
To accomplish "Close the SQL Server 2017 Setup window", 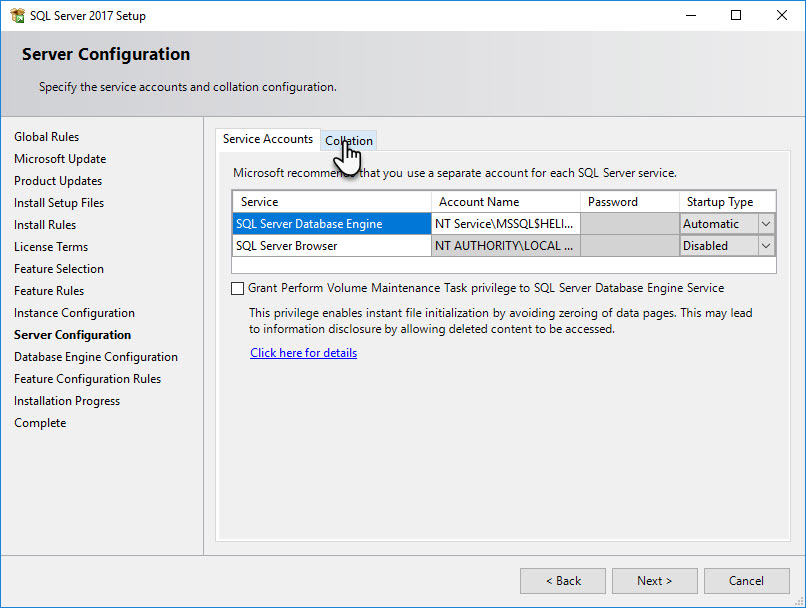I will 782,15.
